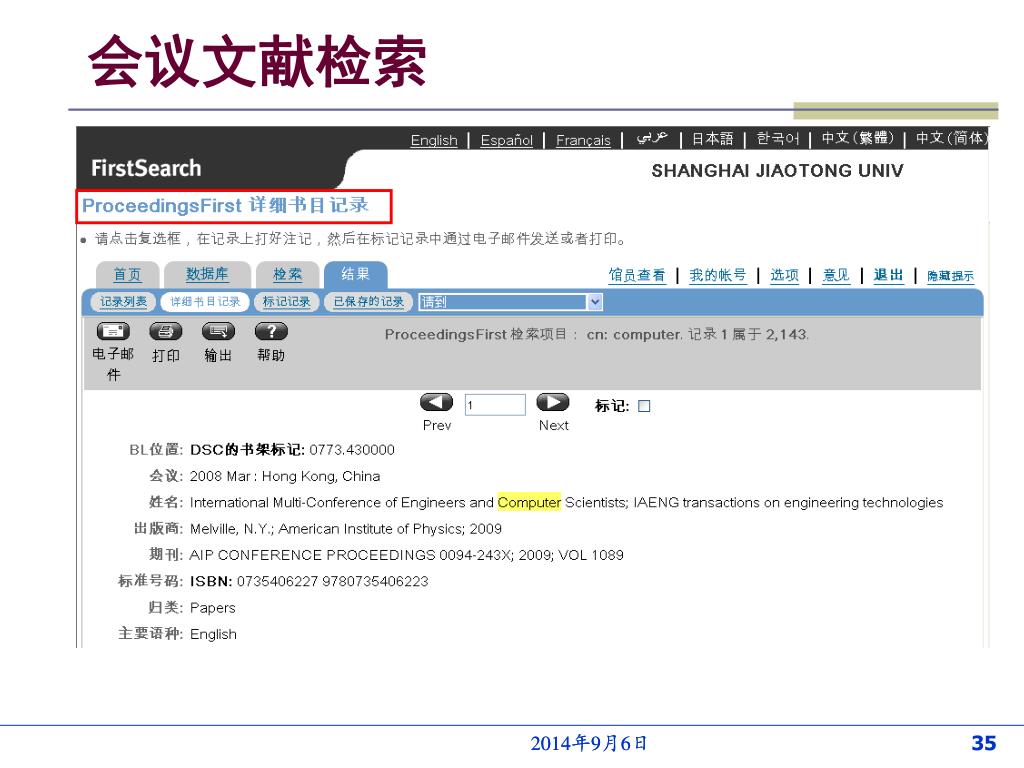Click the ProceedingsFirst 详细书目记录 heading
The height and width of the screenshot is (768, 1024).
coord(225,206)
